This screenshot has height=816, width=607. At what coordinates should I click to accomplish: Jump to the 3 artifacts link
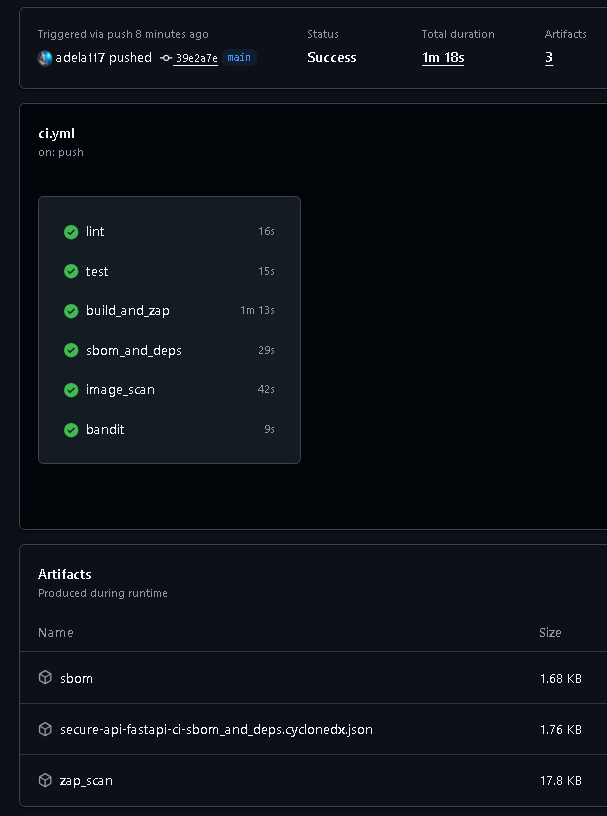click(x=549, y=58)
